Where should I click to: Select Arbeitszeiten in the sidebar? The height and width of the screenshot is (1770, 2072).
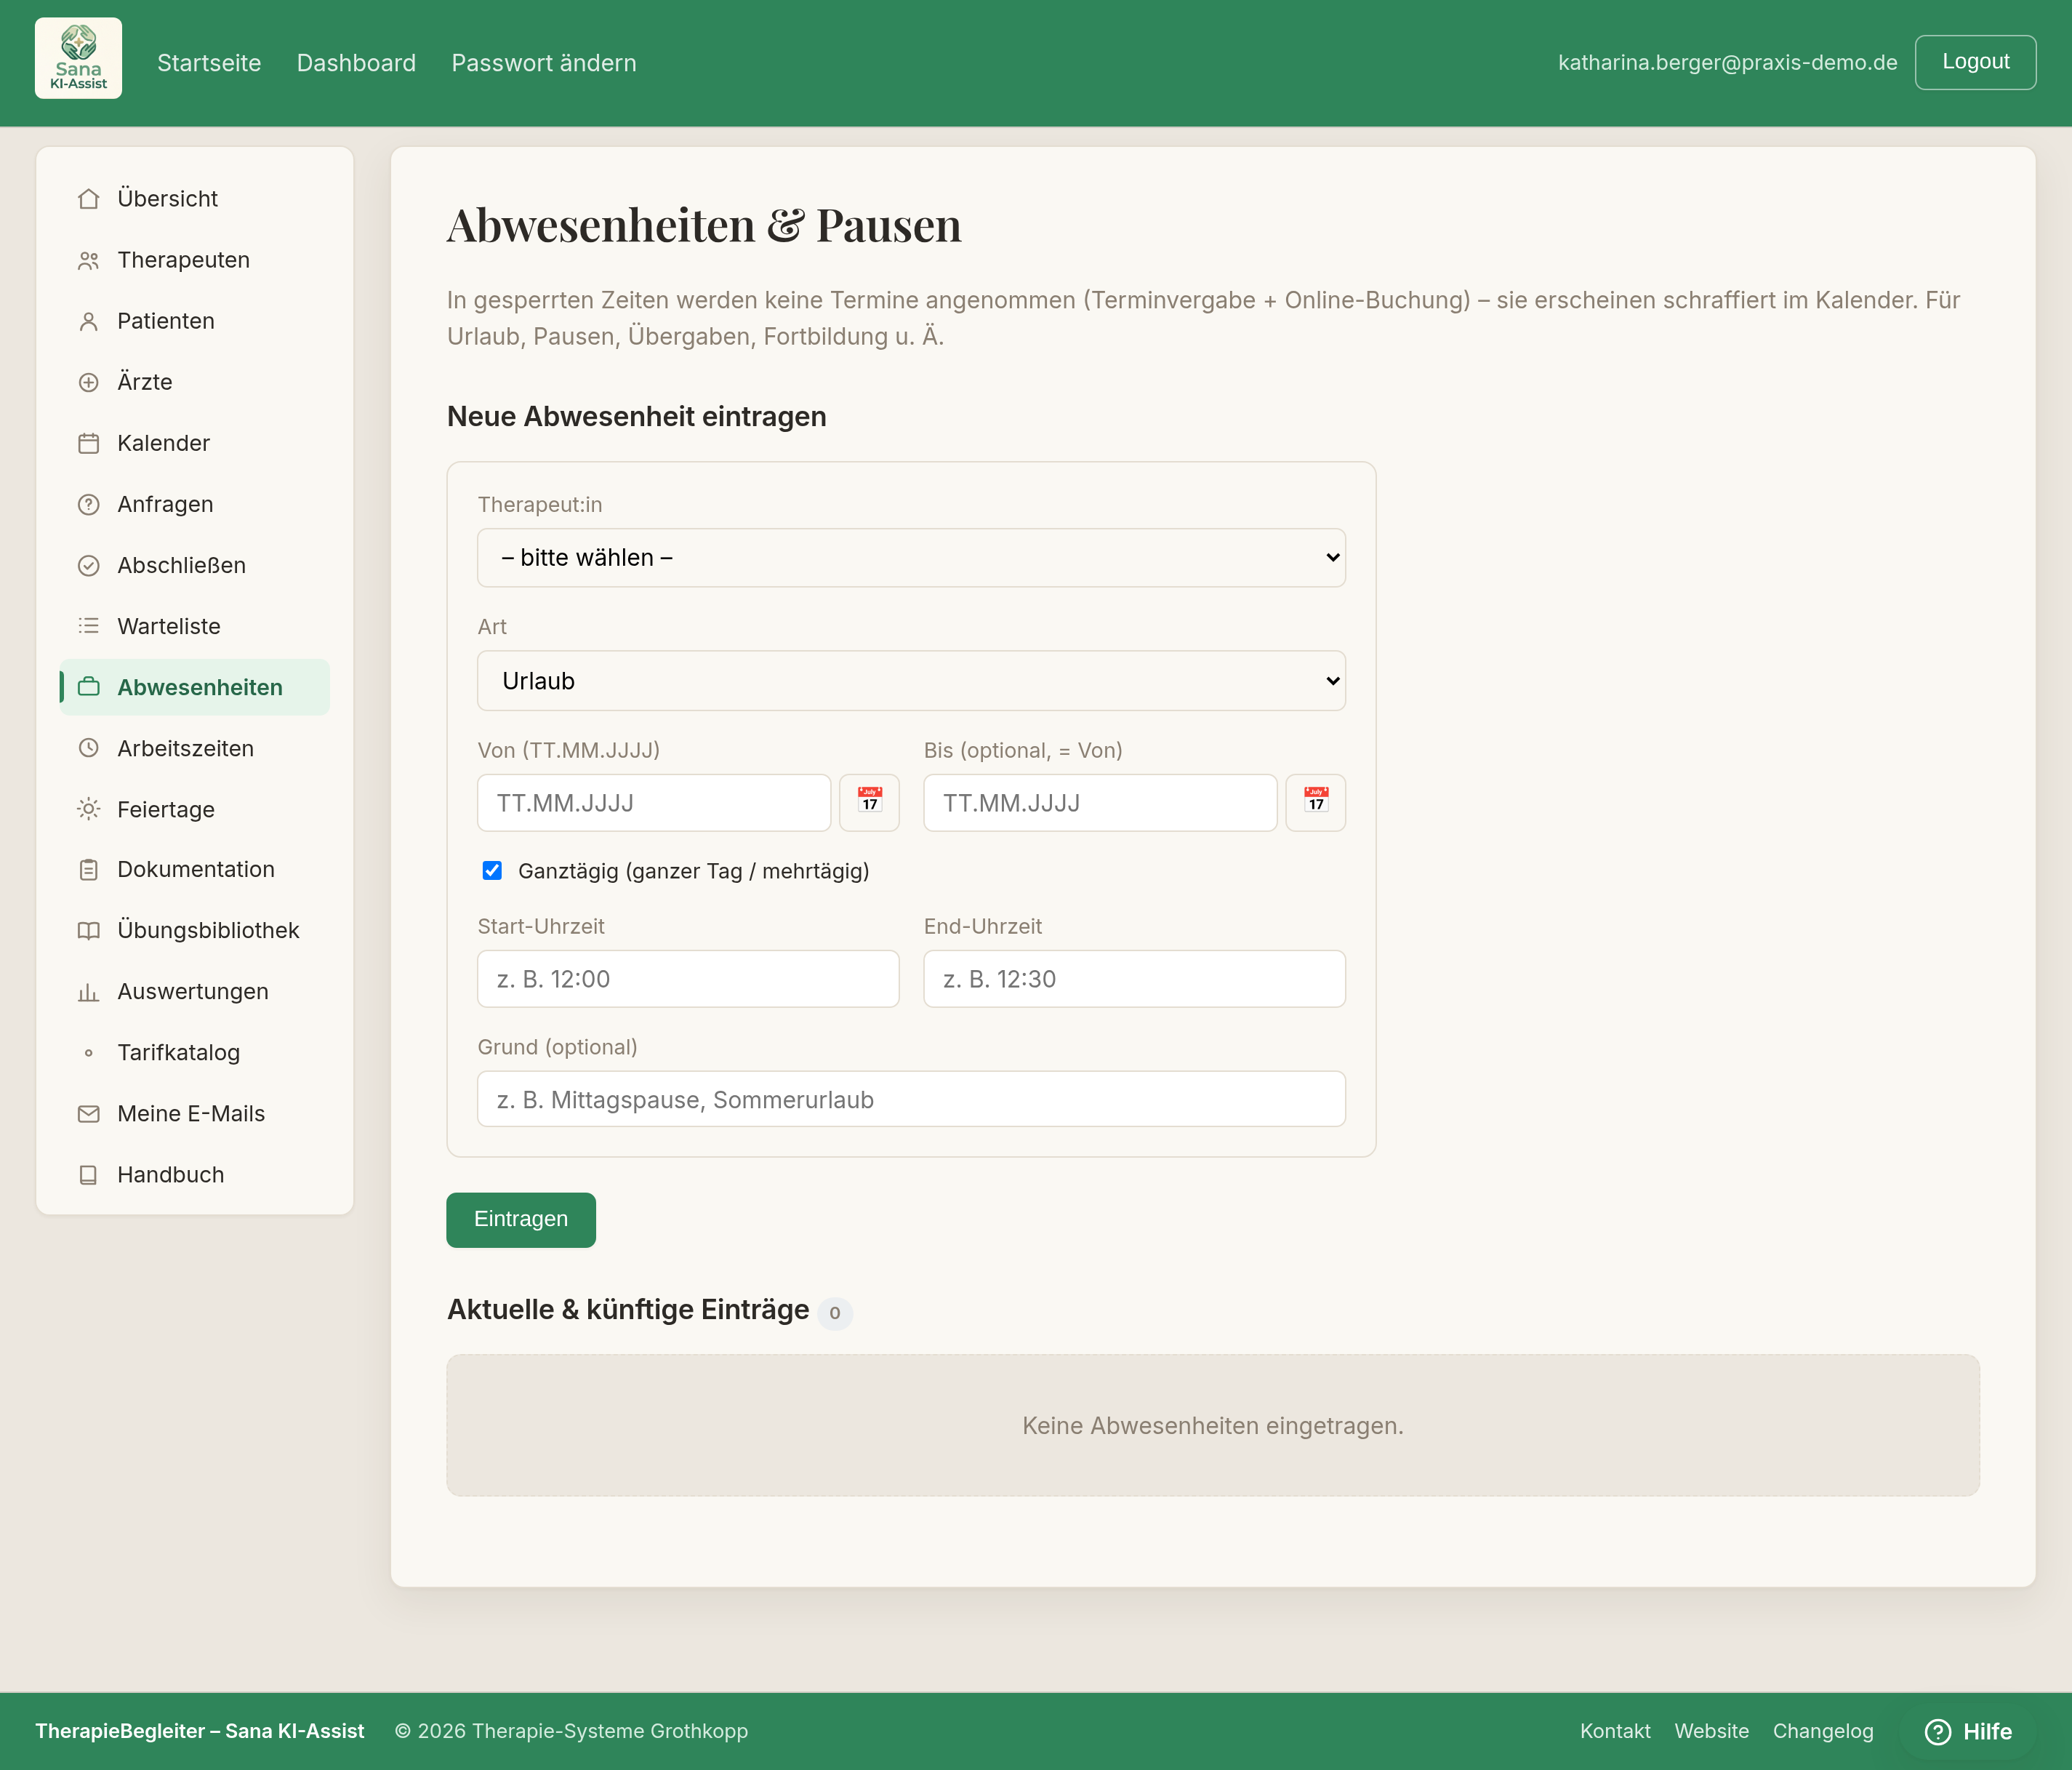[195, 748]
